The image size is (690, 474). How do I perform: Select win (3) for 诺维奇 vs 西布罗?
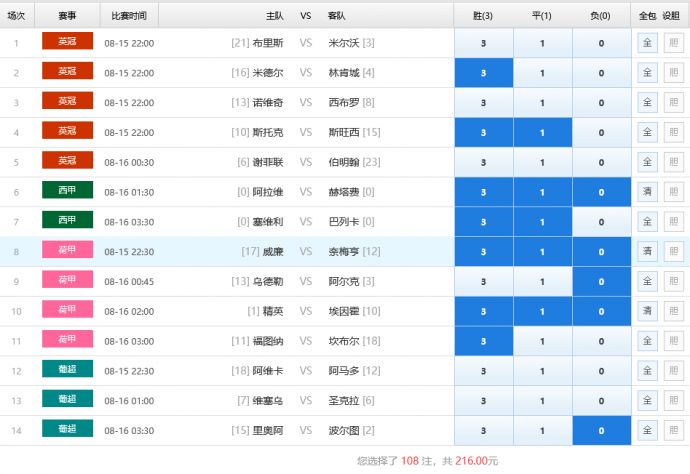484,103
